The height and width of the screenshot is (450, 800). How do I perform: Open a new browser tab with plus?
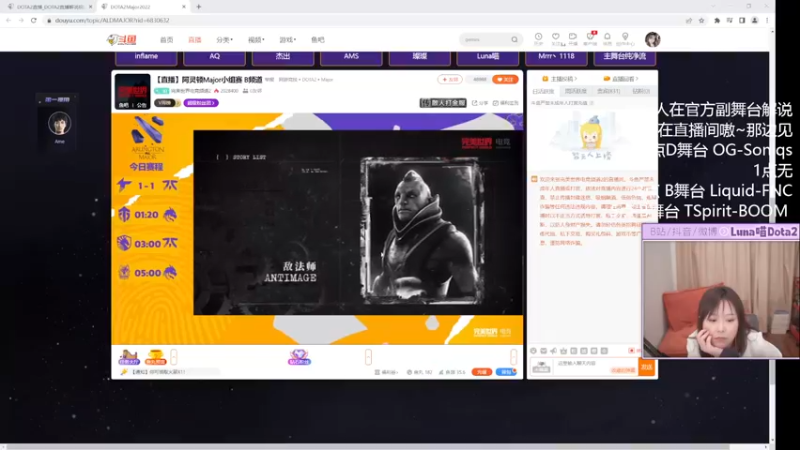198,7
